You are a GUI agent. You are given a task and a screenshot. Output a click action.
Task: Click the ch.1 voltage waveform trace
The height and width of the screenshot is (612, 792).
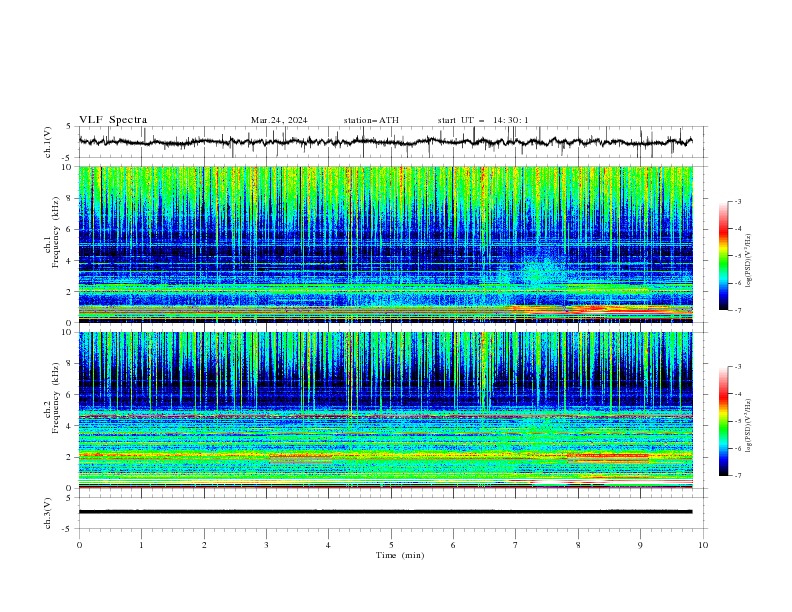click(385, 141)
